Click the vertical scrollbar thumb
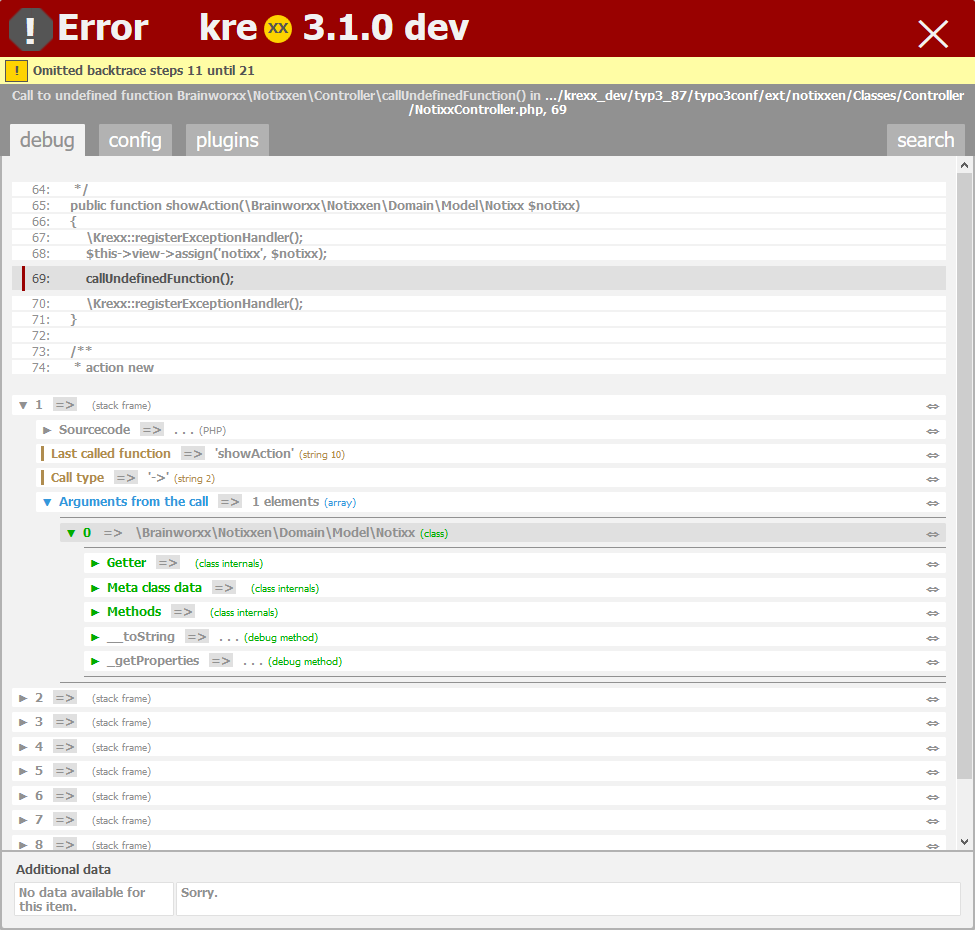Image resolution: width=975 pixels, height=930 pixels. coord(964,476)
